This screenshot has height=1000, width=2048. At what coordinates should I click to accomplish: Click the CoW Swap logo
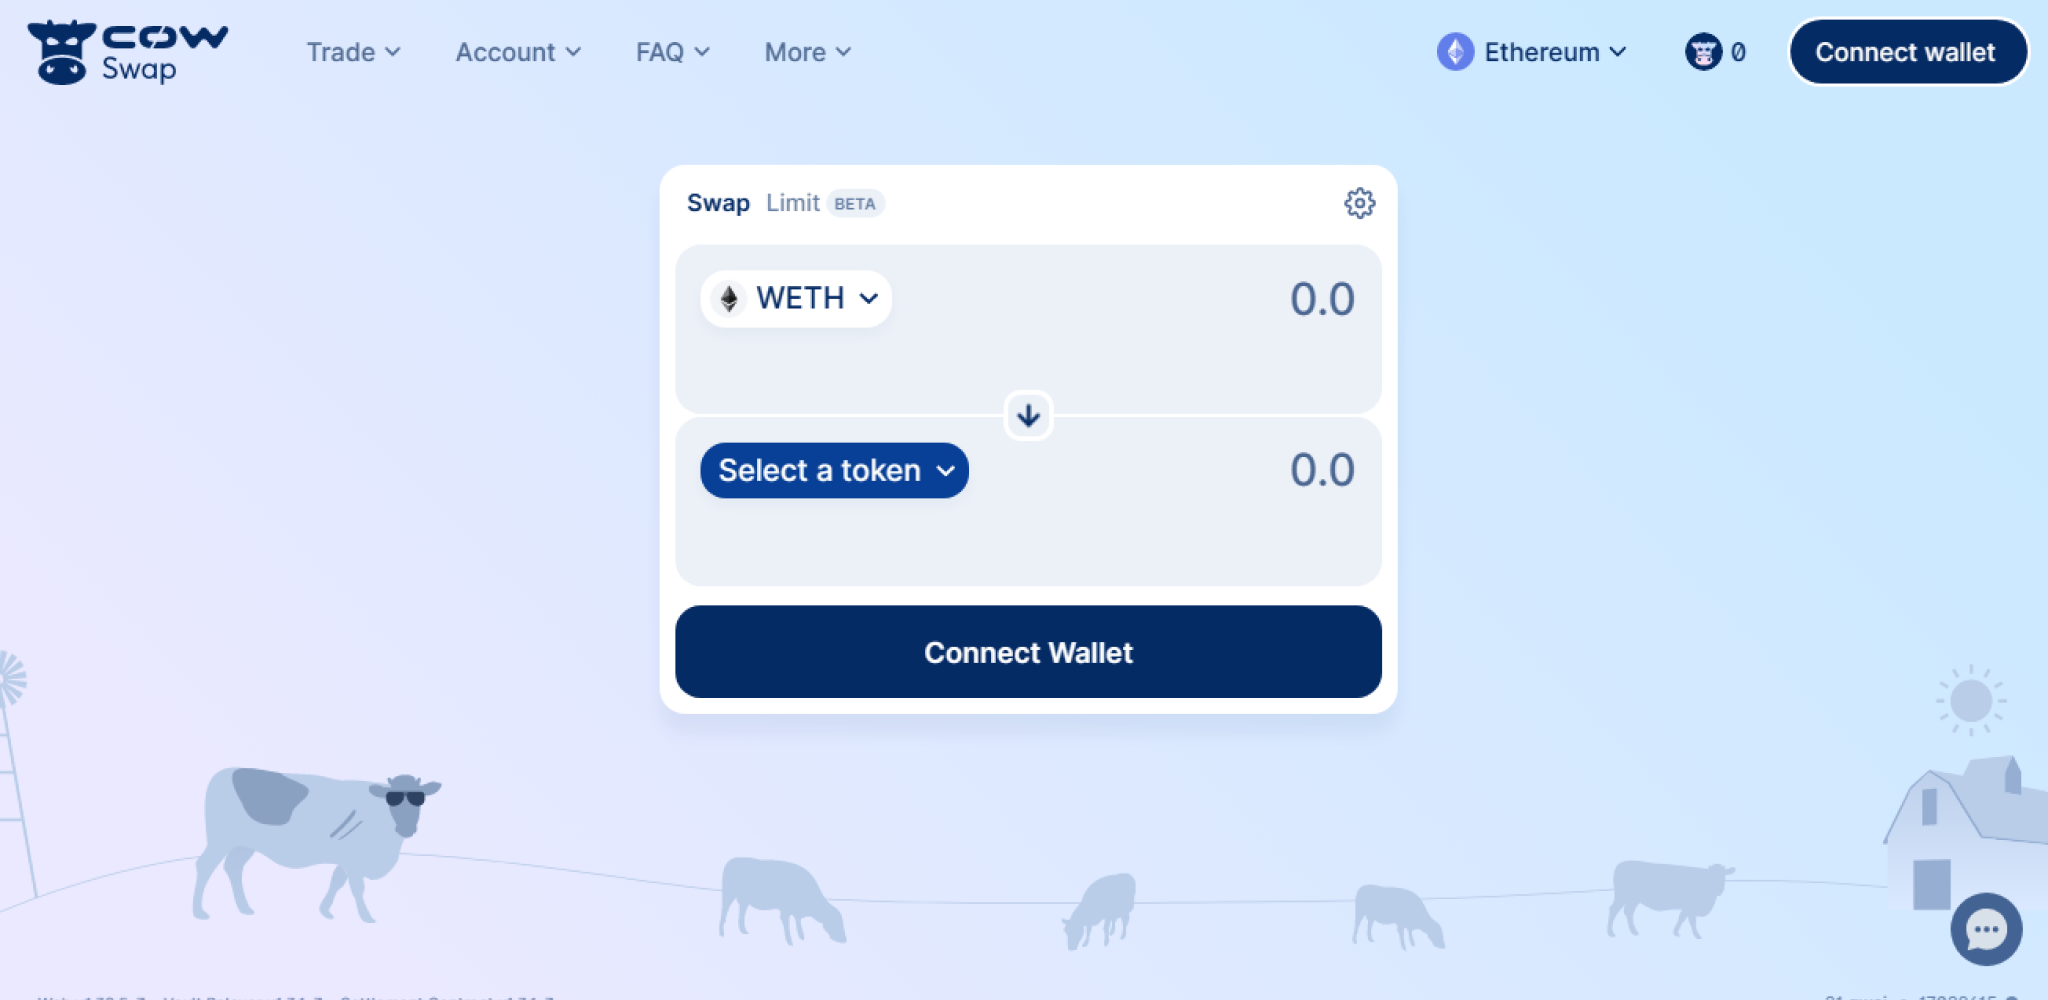pos(128,52)
